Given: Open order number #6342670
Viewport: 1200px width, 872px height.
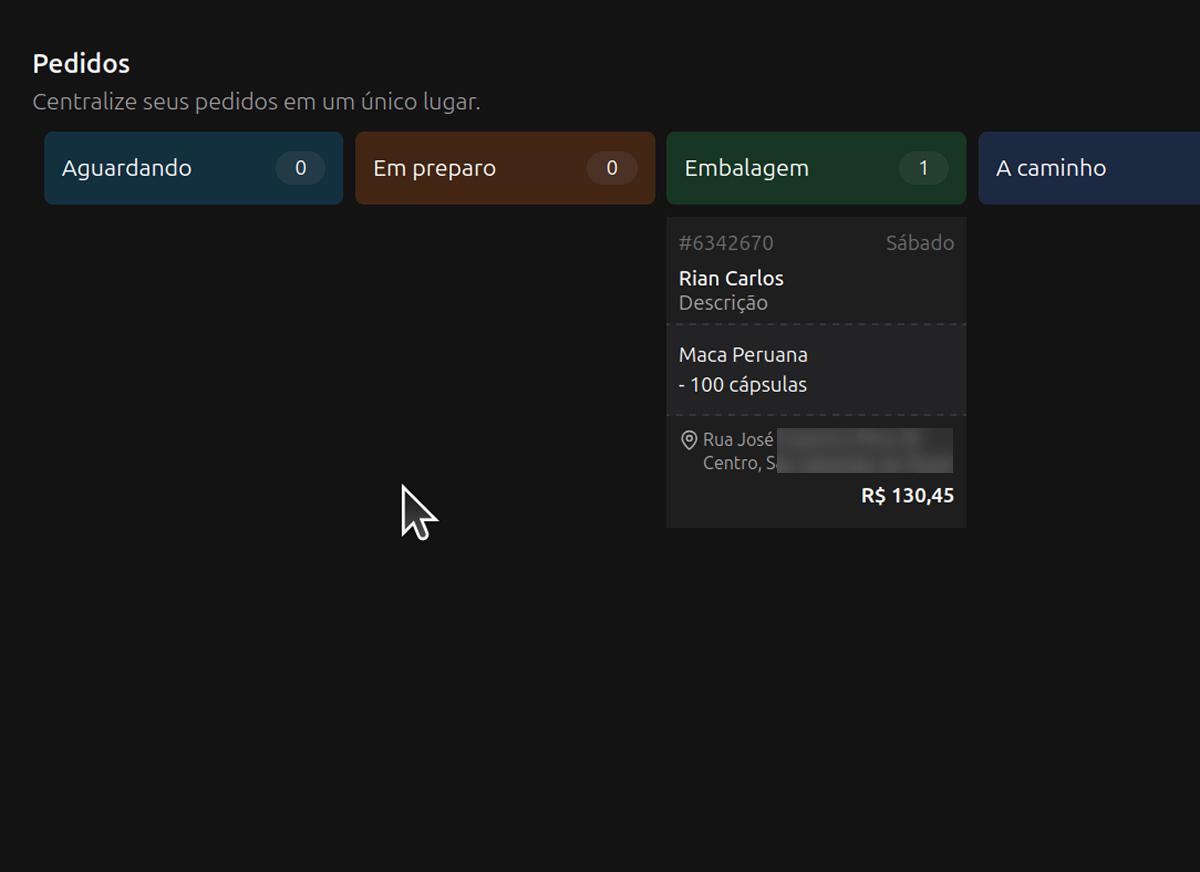Looking at the screenshot, I should (x=726, y=243).
